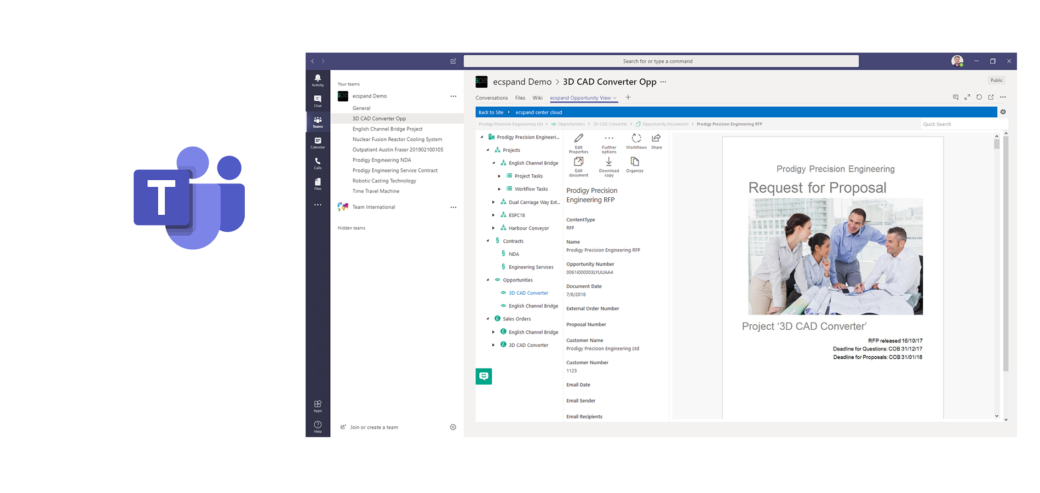The width and height of the screenshot is (1040, 493).
Task: Open channel options ellipsis beside 3D CAD Converter Opp
Action: (x=663, y=82)
